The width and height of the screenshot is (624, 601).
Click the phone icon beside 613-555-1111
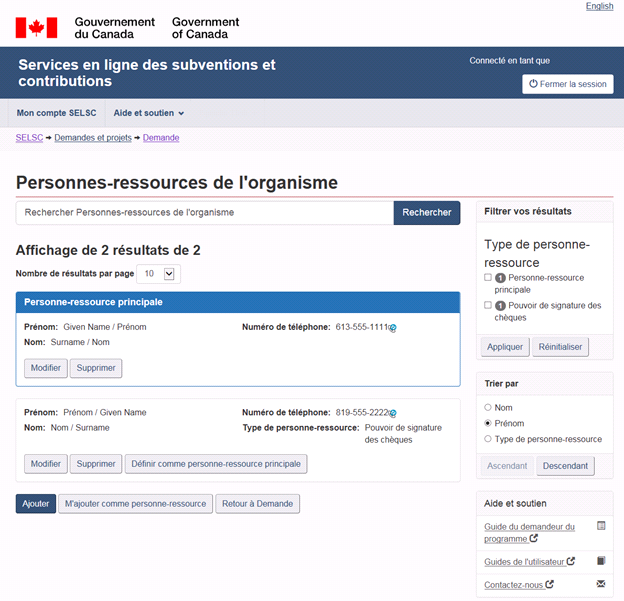(393, 328)
